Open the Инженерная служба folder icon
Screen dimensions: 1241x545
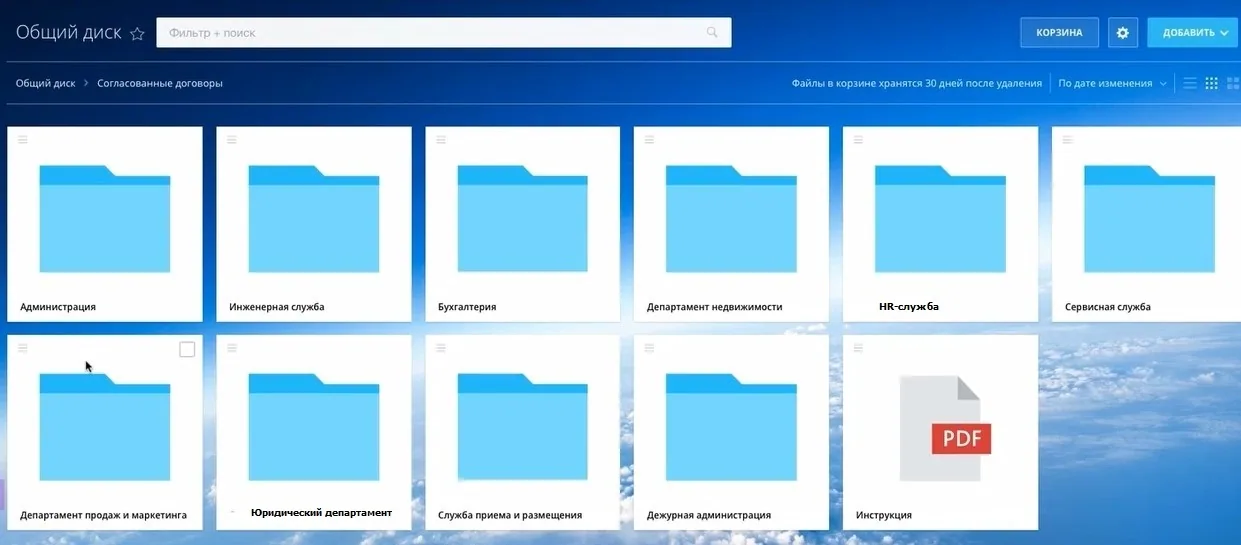314,219
